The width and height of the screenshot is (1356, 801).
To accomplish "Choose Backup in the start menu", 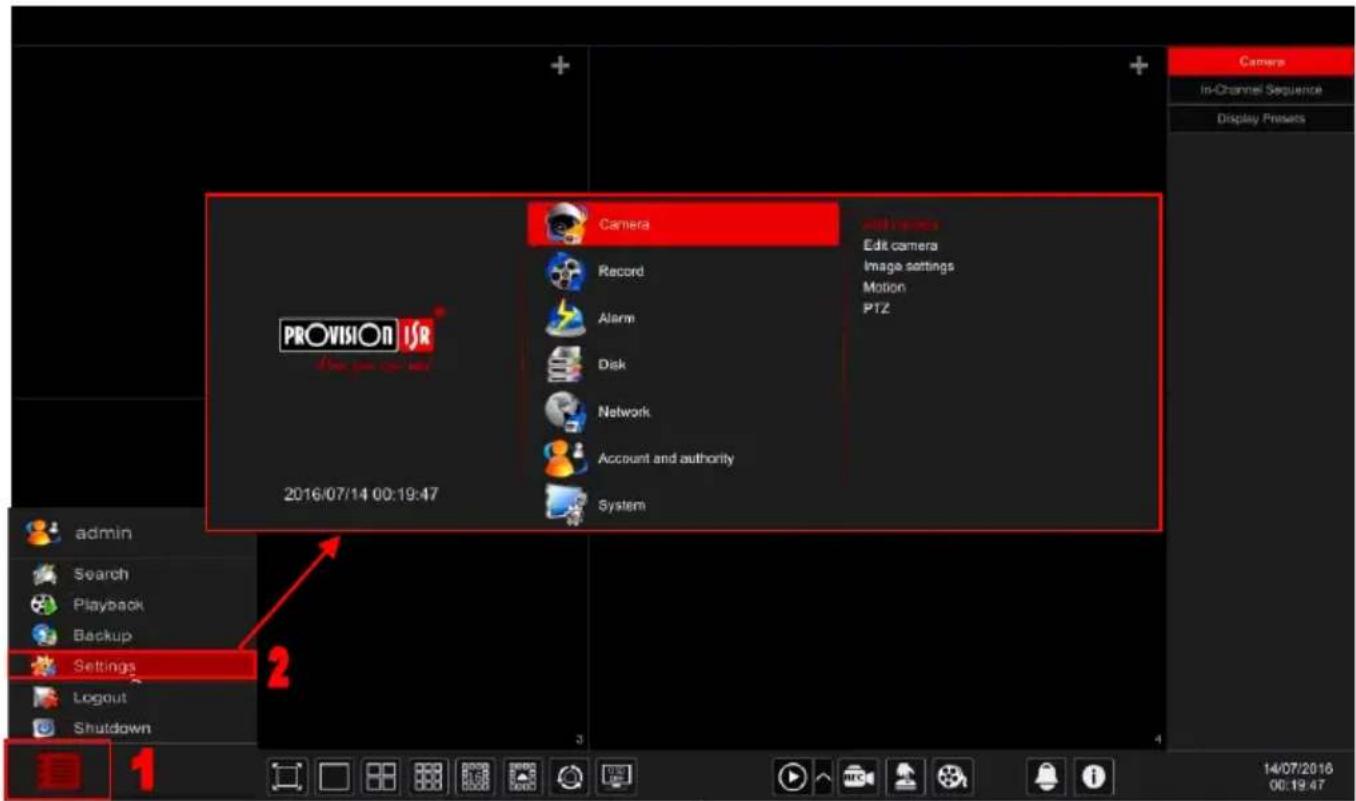I will point(133,636).
